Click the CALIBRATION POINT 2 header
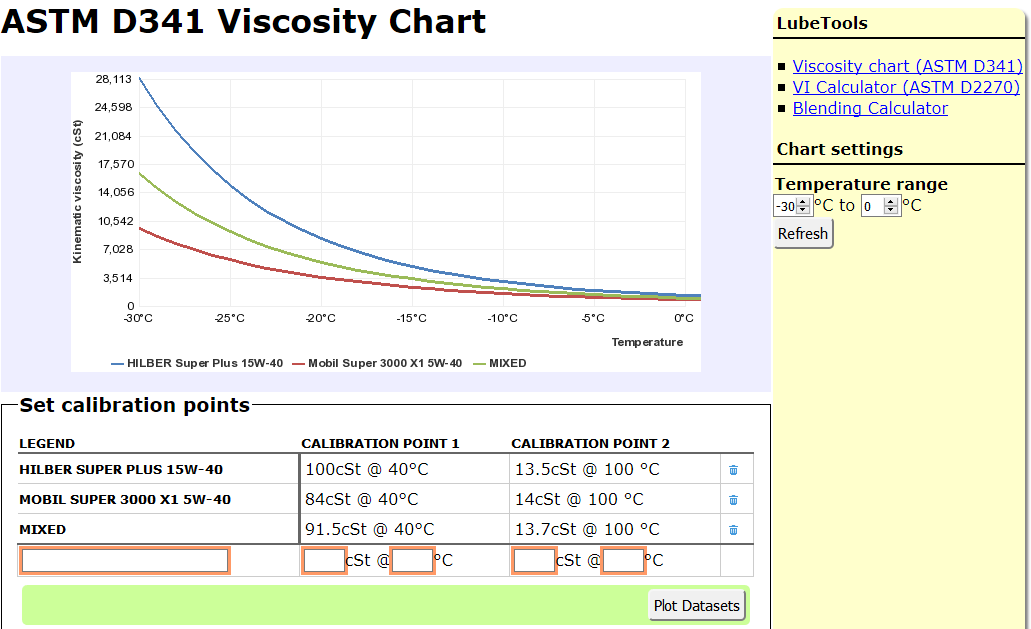Screen dimensions: 1031x629 [590, 444]
